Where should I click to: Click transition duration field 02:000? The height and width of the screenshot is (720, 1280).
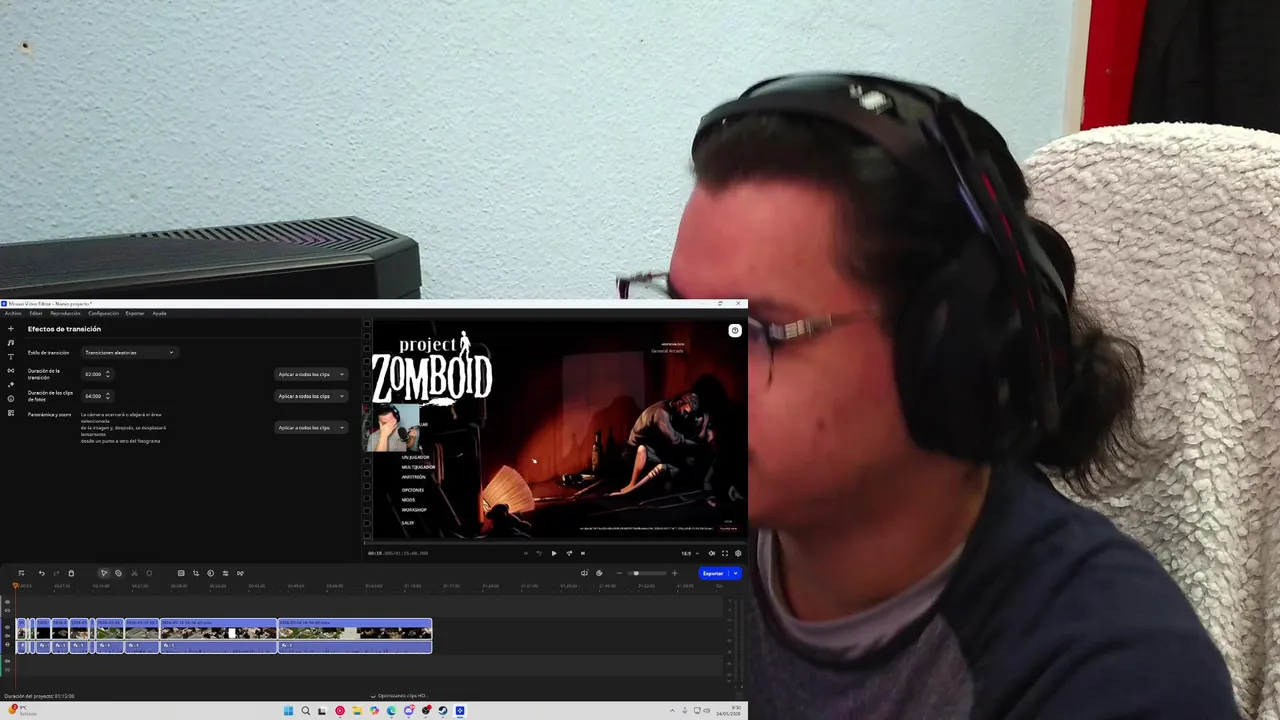pyautogui.click(x=93, y=374)
